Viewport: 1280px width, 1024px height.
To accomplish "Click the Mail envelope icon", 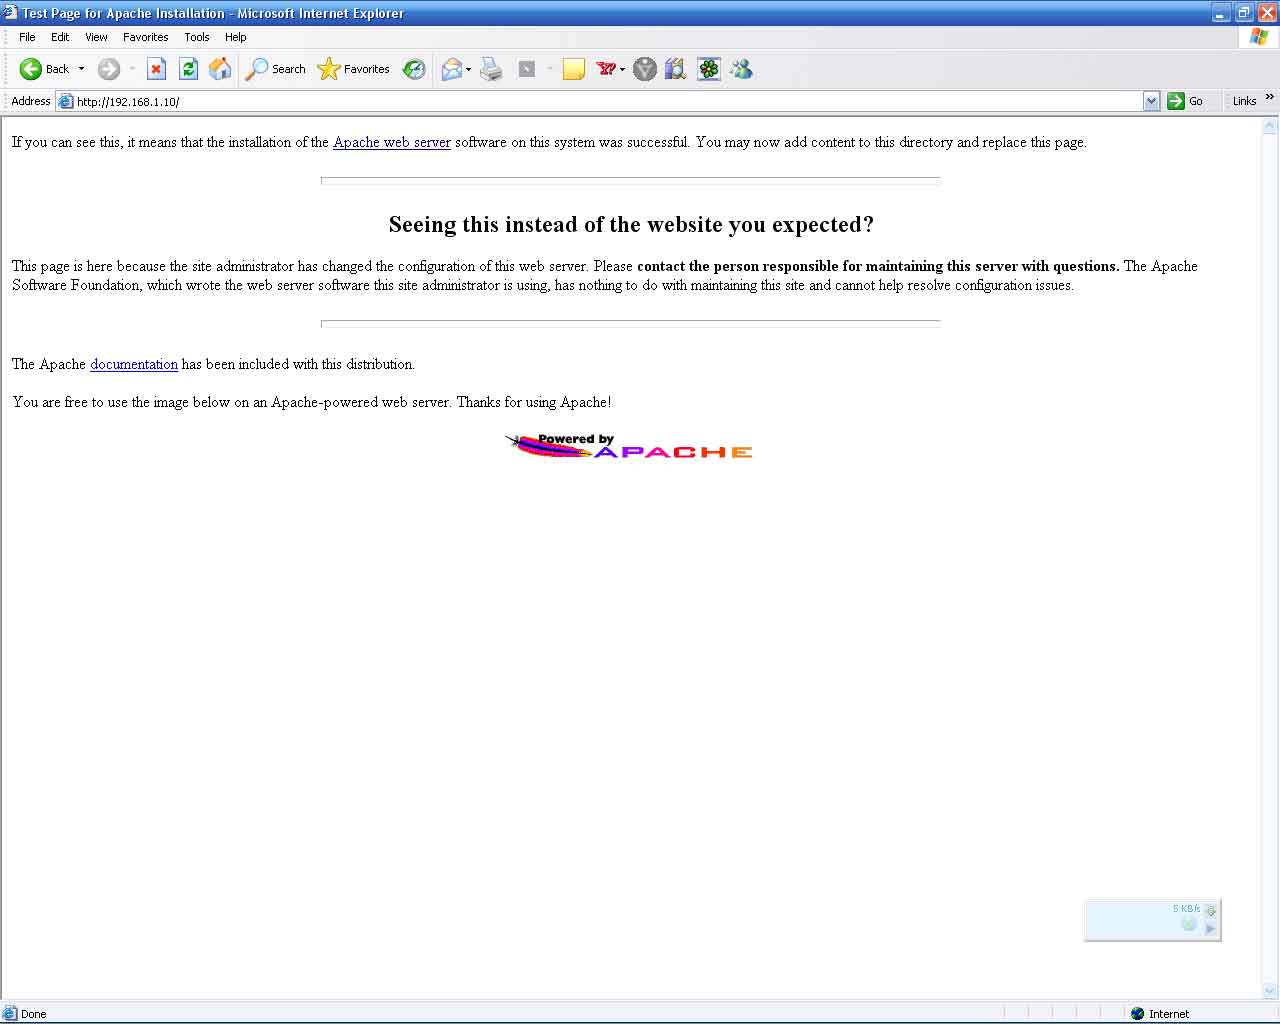I will [x=452, y=69].
